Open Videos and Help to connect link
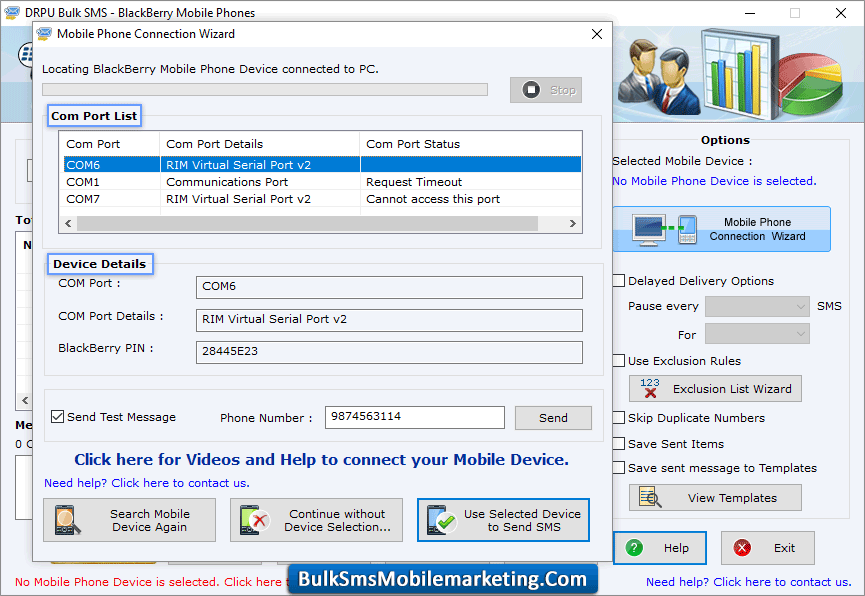The image size is (865, 596). [x=321, y=460]
